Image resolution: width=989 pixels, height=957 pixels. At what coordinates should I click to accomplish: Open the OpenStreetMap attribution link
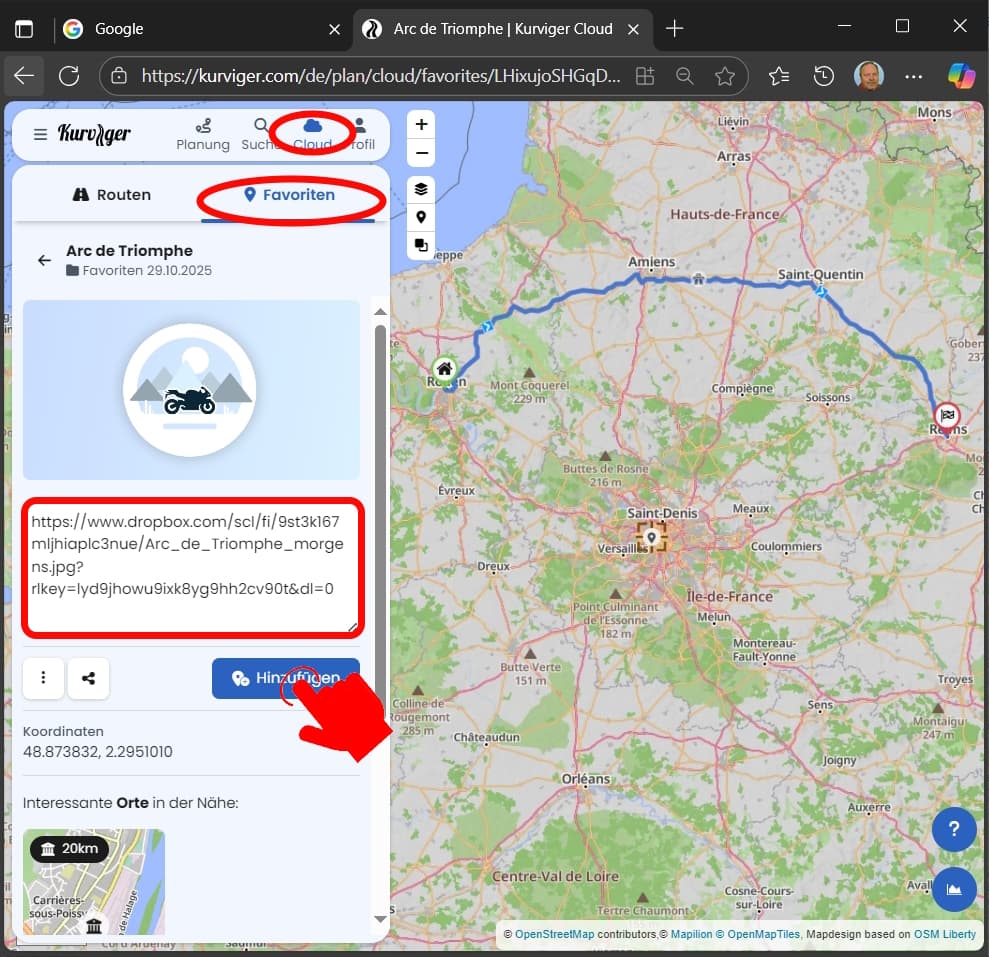[x=554, y=934]
